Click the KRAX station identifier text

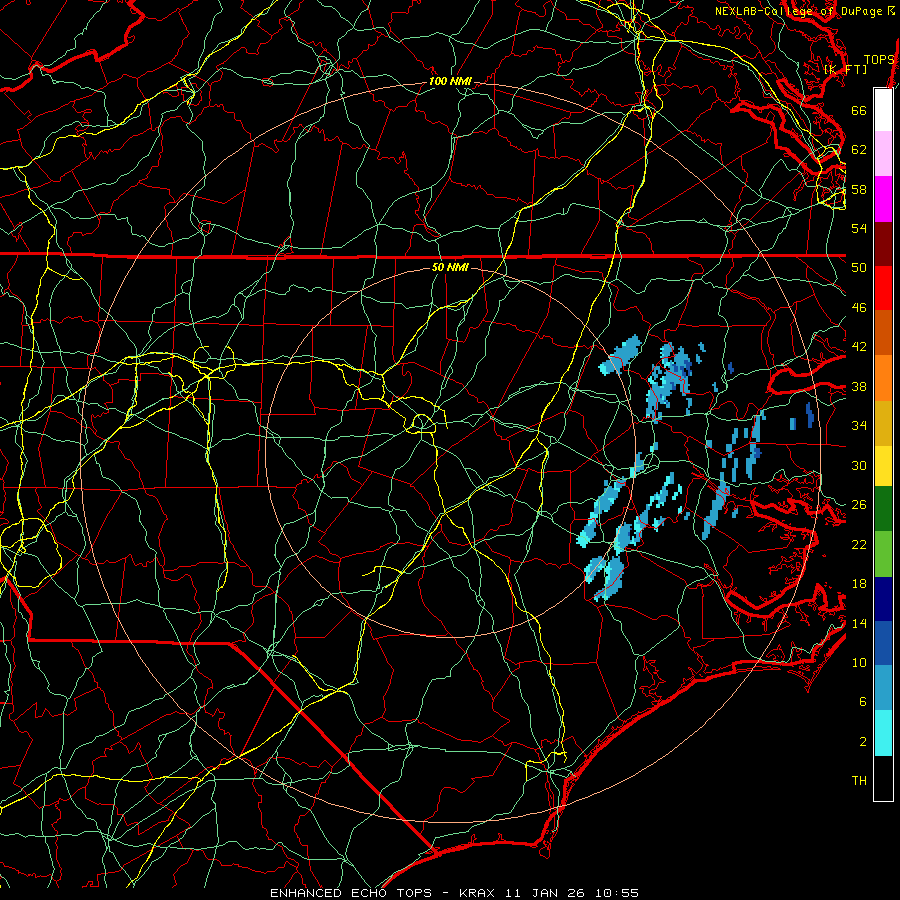click(477, 893)
